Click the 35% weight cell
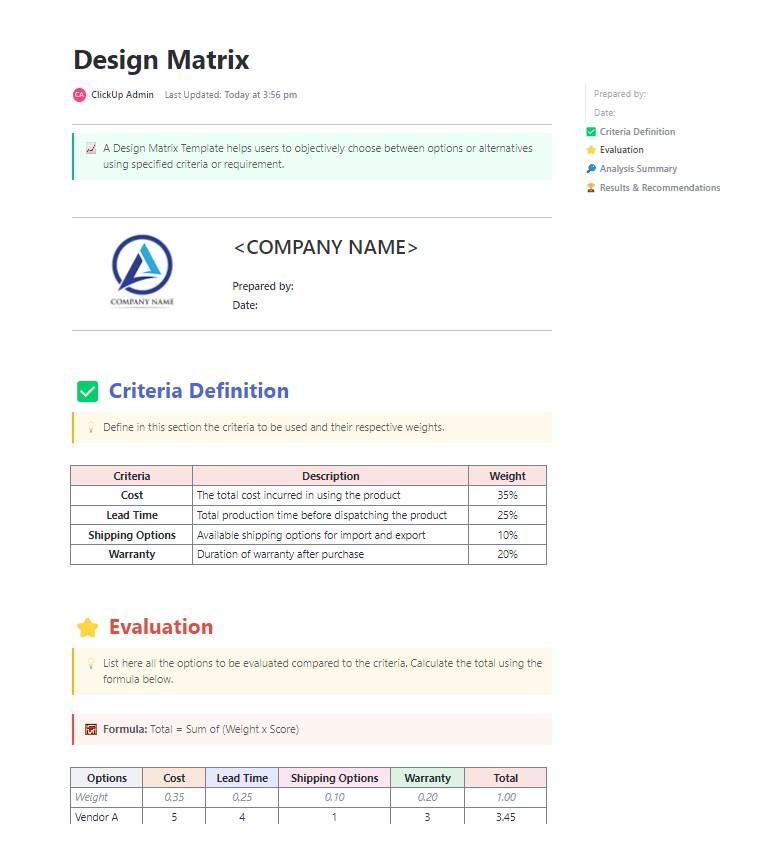The height and width of the screenshot is (856, 766). [x=507, y=495]
